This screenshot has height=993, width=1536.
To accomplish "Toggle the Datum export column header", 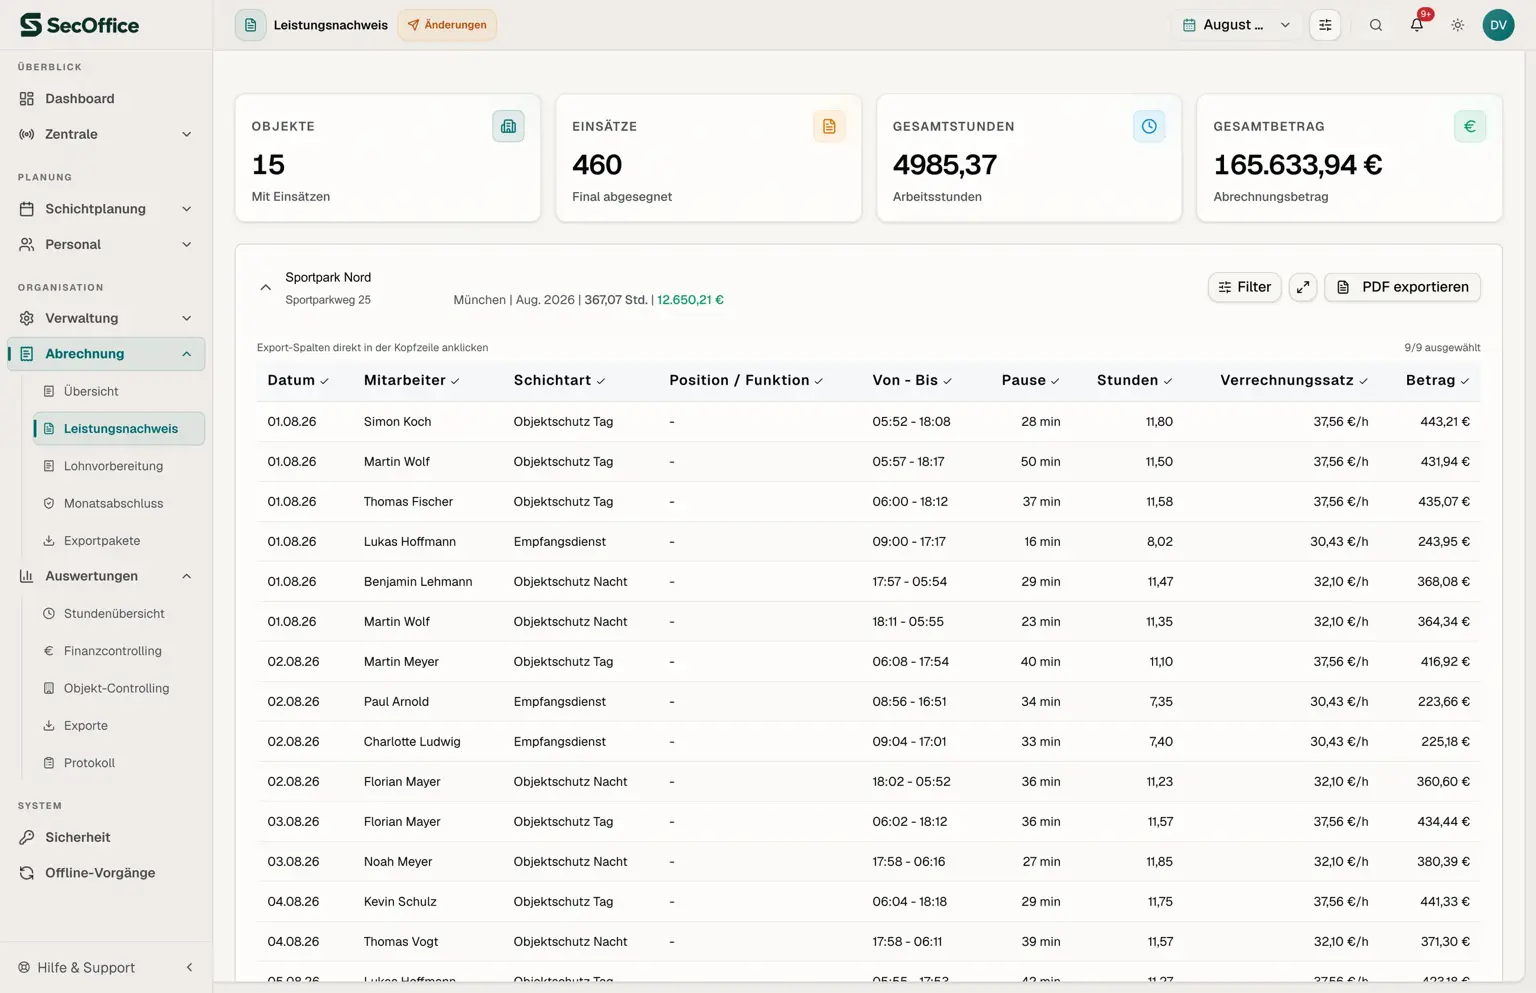I will point(298,380).
